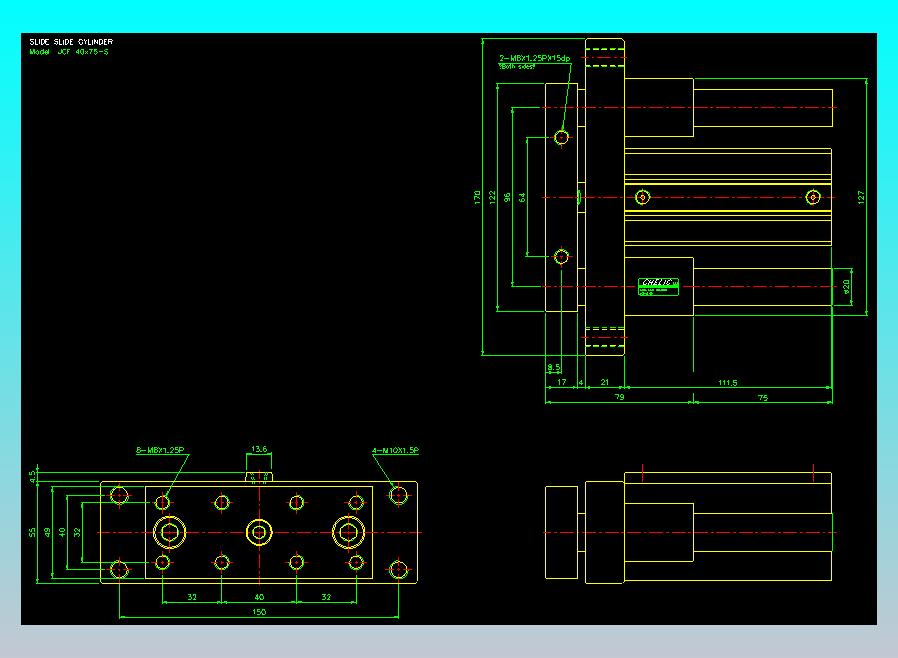Click the 127 dimension value
898x658 pixels.
click(x=861, y=198)
